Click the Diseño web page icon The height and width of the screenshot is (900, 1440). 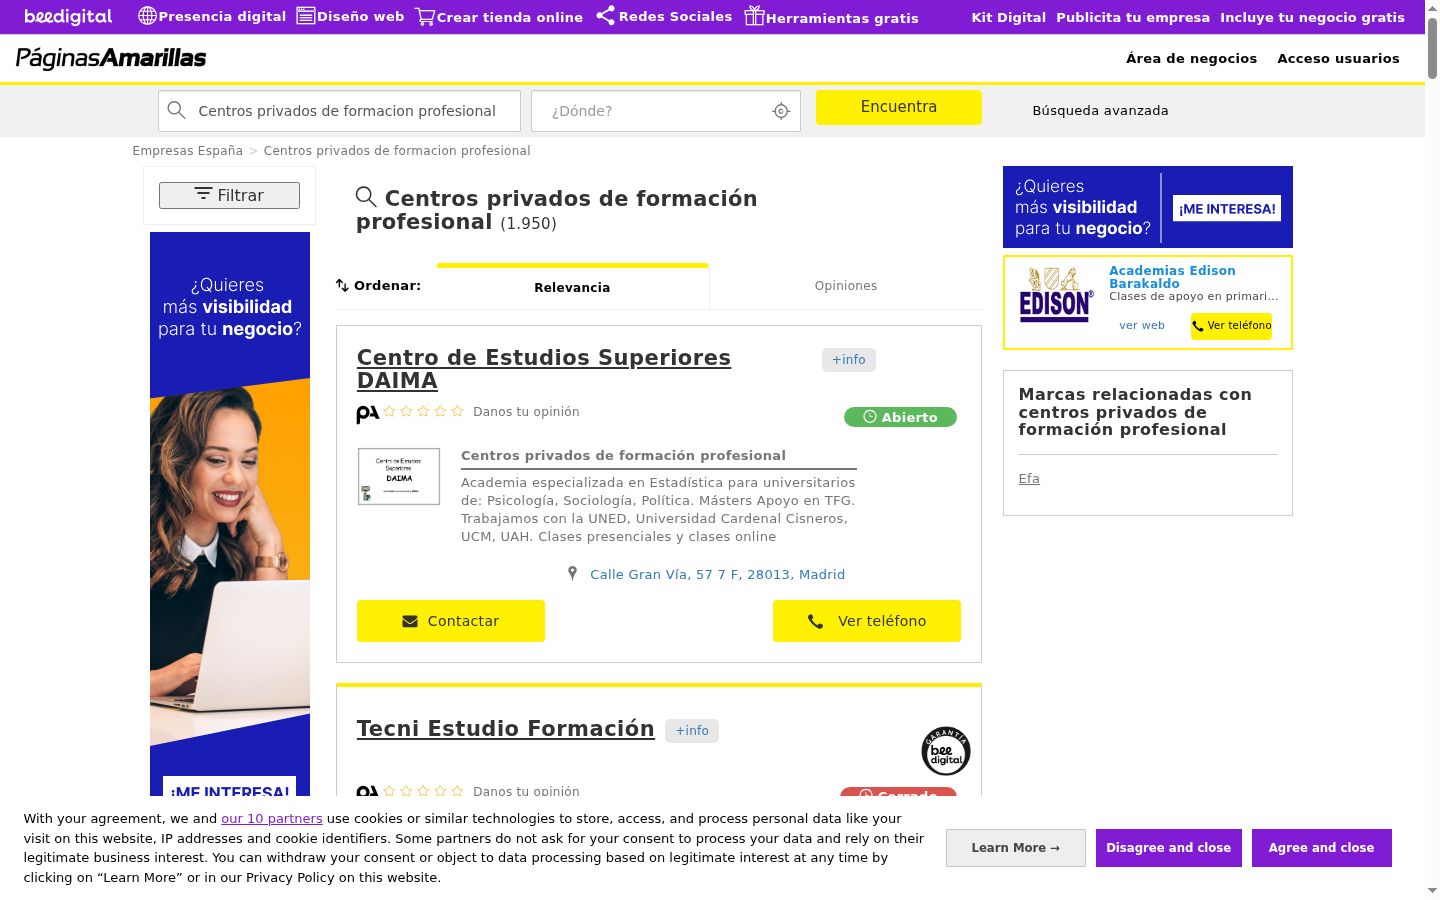point(306,16)
